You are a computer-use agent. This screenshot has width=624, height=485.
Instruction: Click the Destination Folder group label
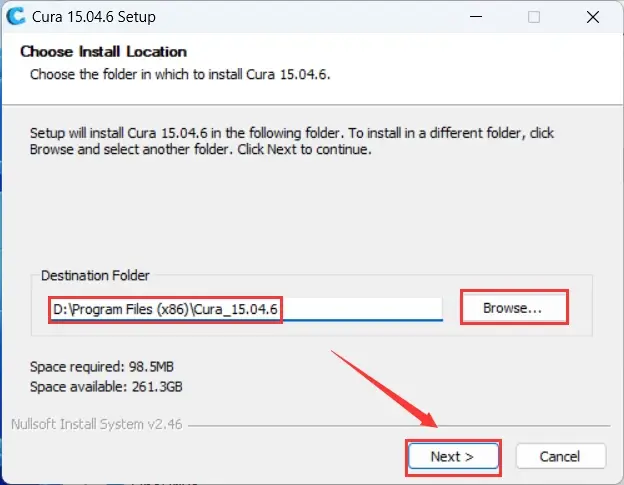click(95, 275)
